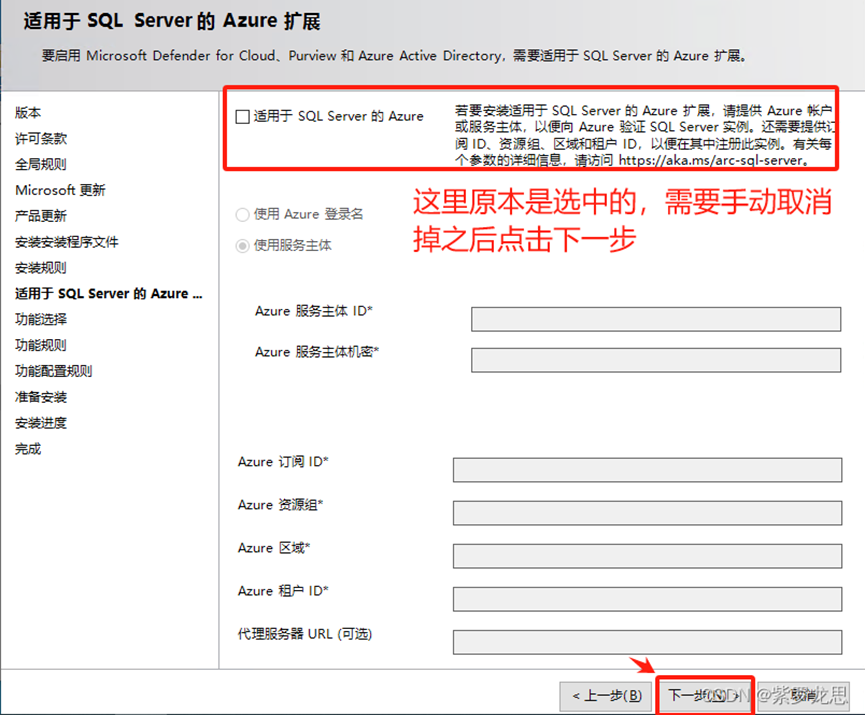The image size is (865, 715).
Task: Focus the Azure 订阅 ID input box
Action: click(x=648, y=470)
